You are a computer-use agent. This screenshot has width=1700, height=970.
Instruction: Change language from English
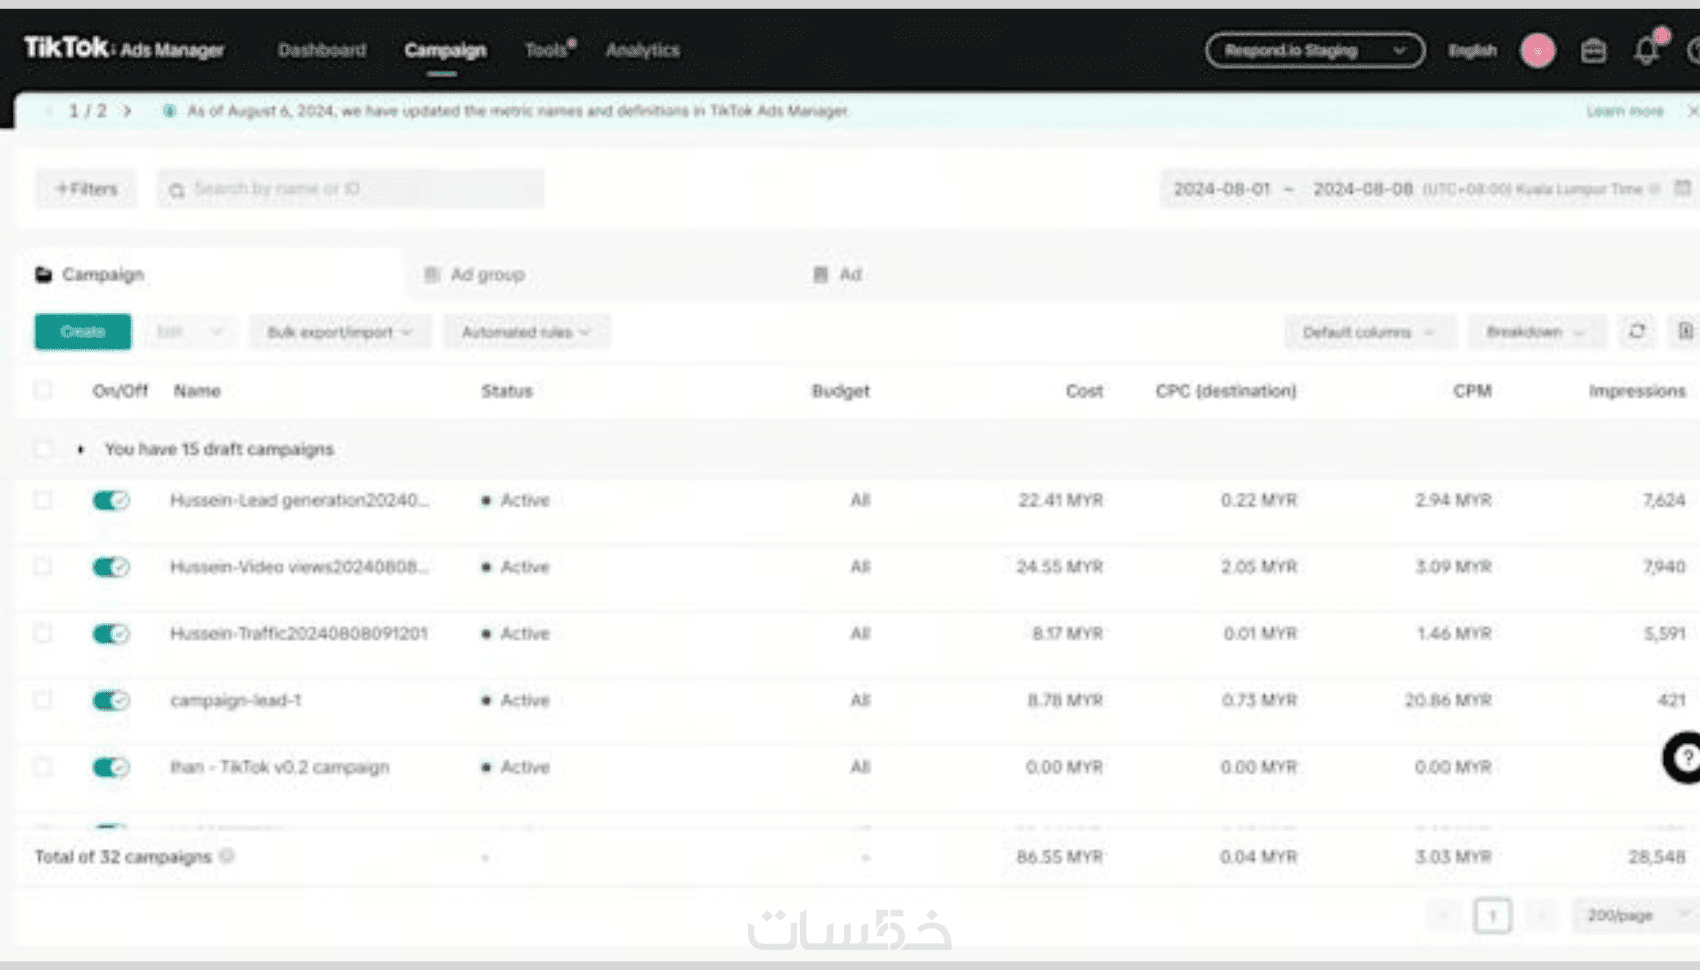(x=1472, y=50)
